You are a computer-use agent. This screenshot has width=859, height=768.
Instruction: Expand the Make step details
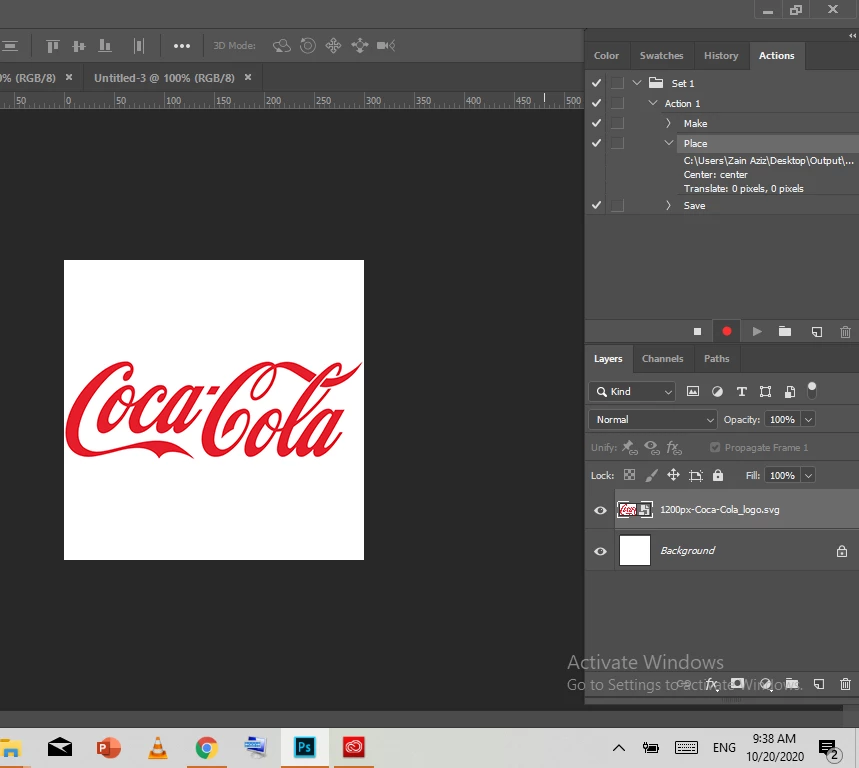668,123
